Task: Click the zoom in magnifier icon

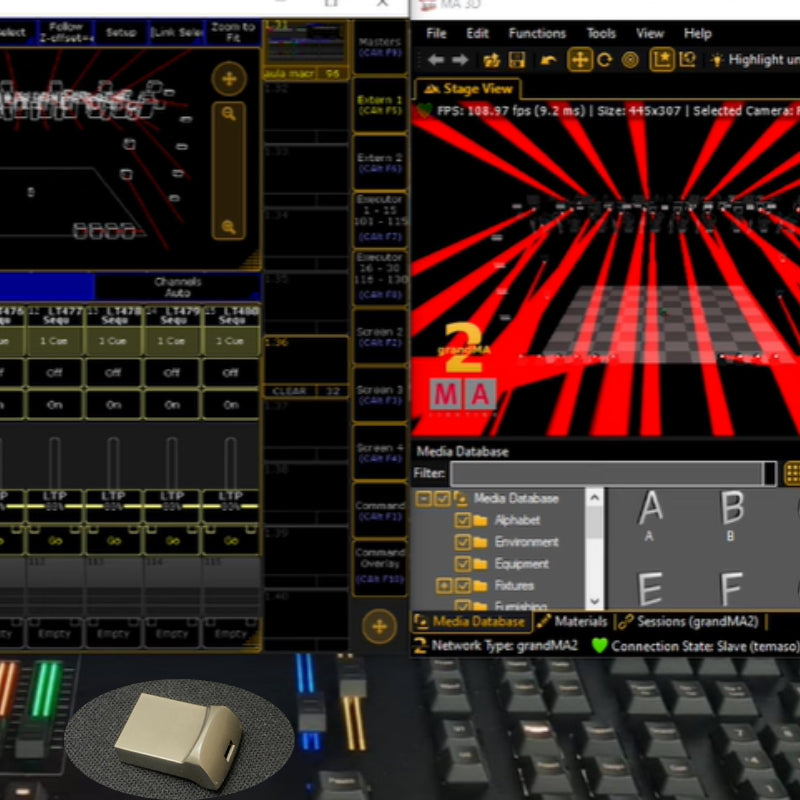Action: point(229,114)
